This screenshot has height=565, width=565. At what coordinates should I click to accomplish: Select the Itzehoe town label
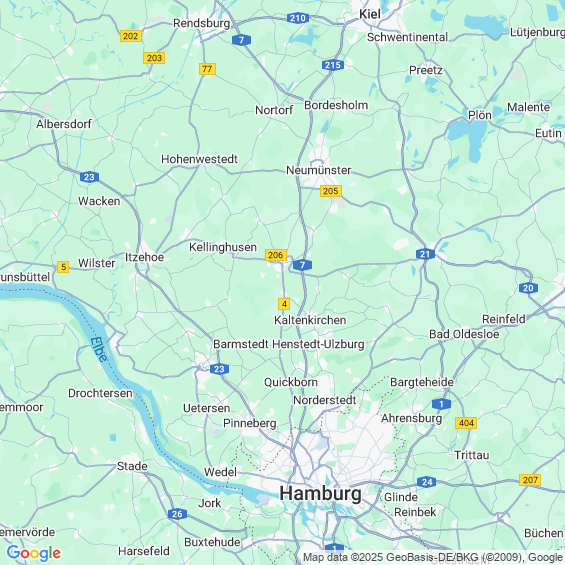click(x=144, y=257)
